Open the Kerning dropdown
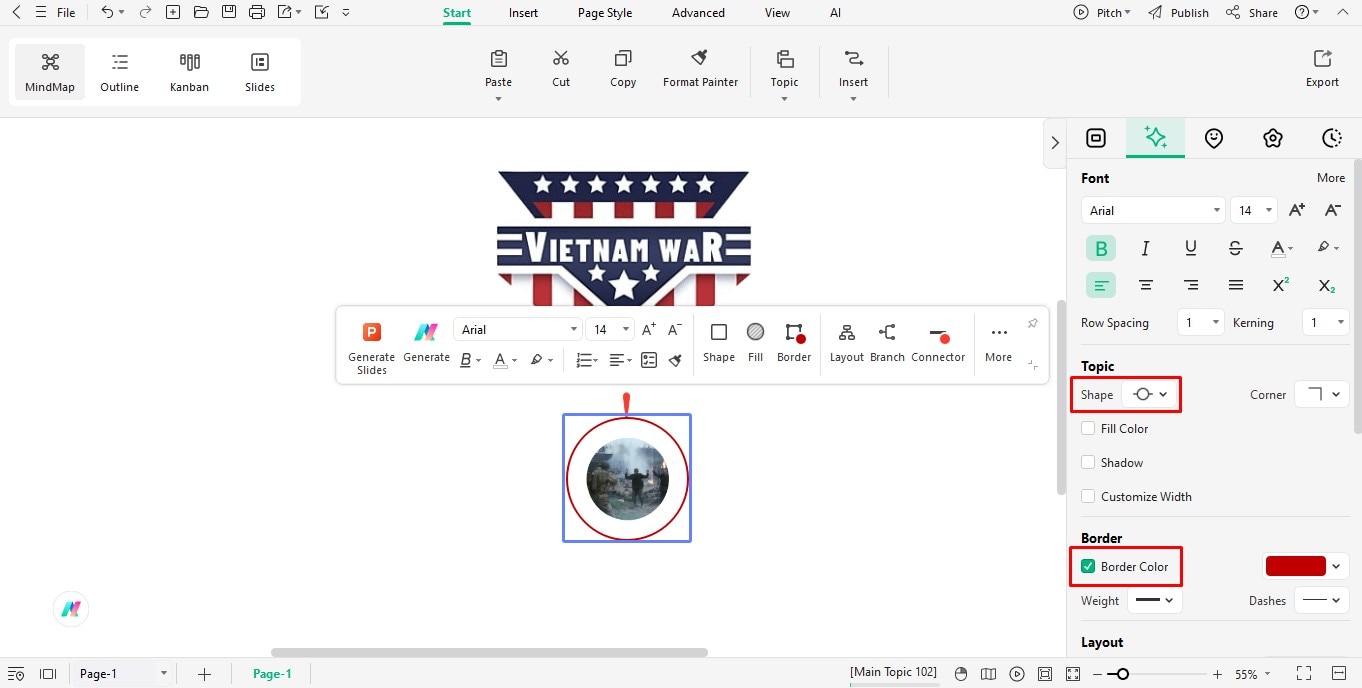Screen dimensions: 1362x688 coord(1326,322)
